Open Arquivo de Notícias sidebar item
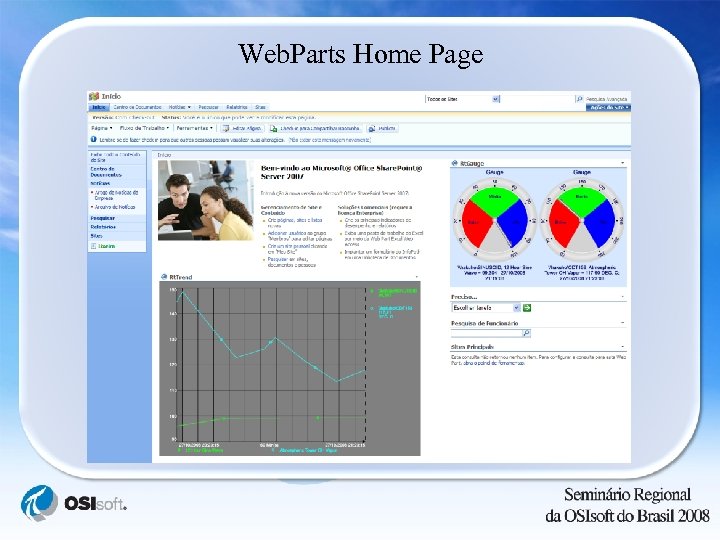The width and height of the screenshot is (720, 540). tap(115, 207)
